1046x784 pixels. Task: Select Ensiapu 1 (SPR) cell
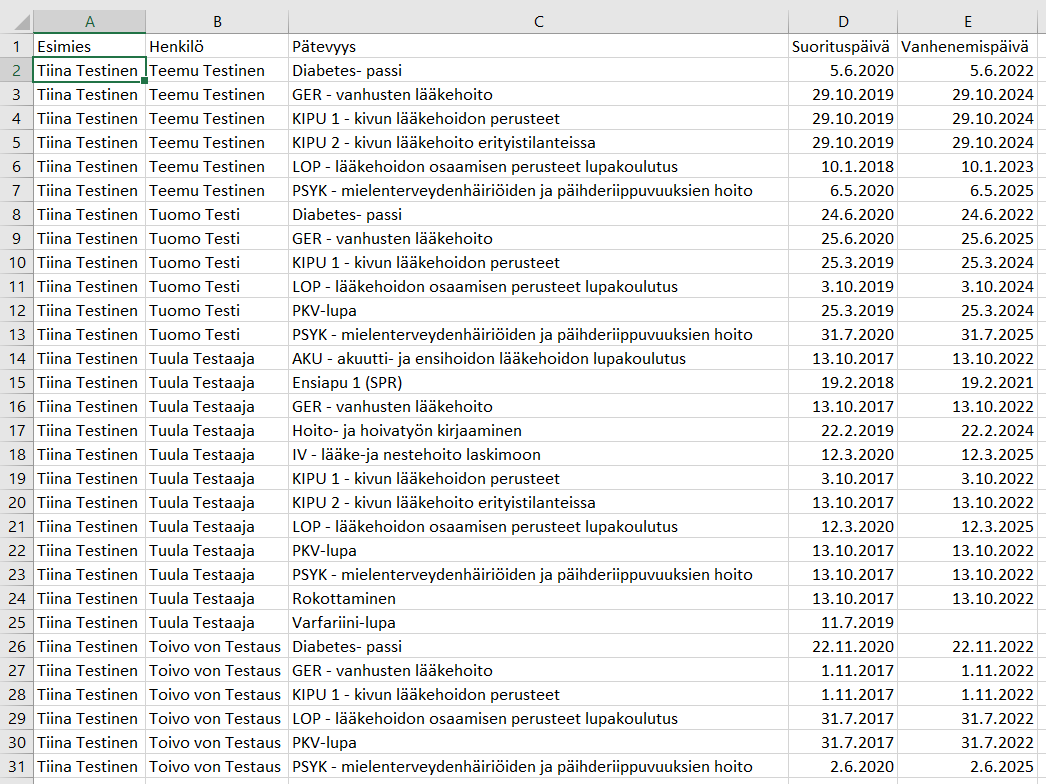[538, 382]
